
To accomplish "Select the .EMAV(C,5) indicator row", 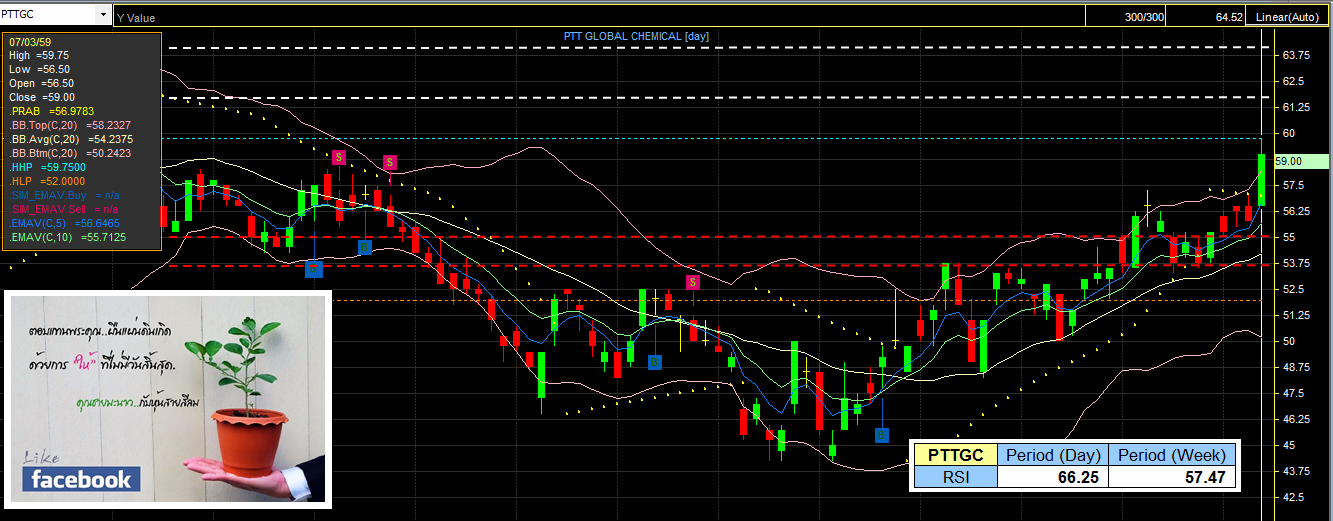I will [64, 224].
